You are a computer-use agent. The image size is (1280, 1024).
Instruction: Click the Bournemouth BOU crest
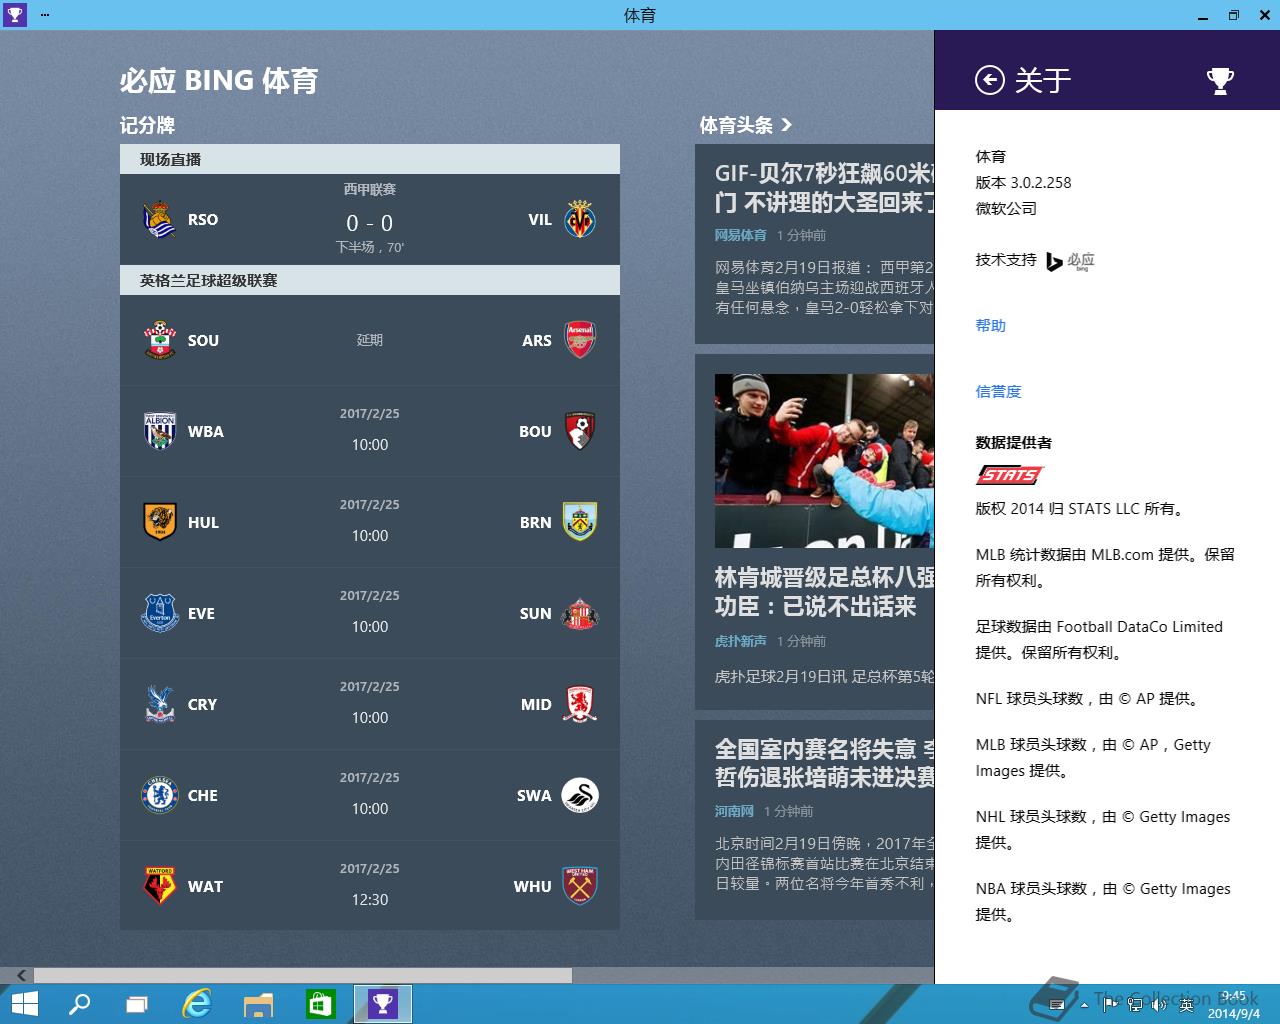[x=580, y=431]
